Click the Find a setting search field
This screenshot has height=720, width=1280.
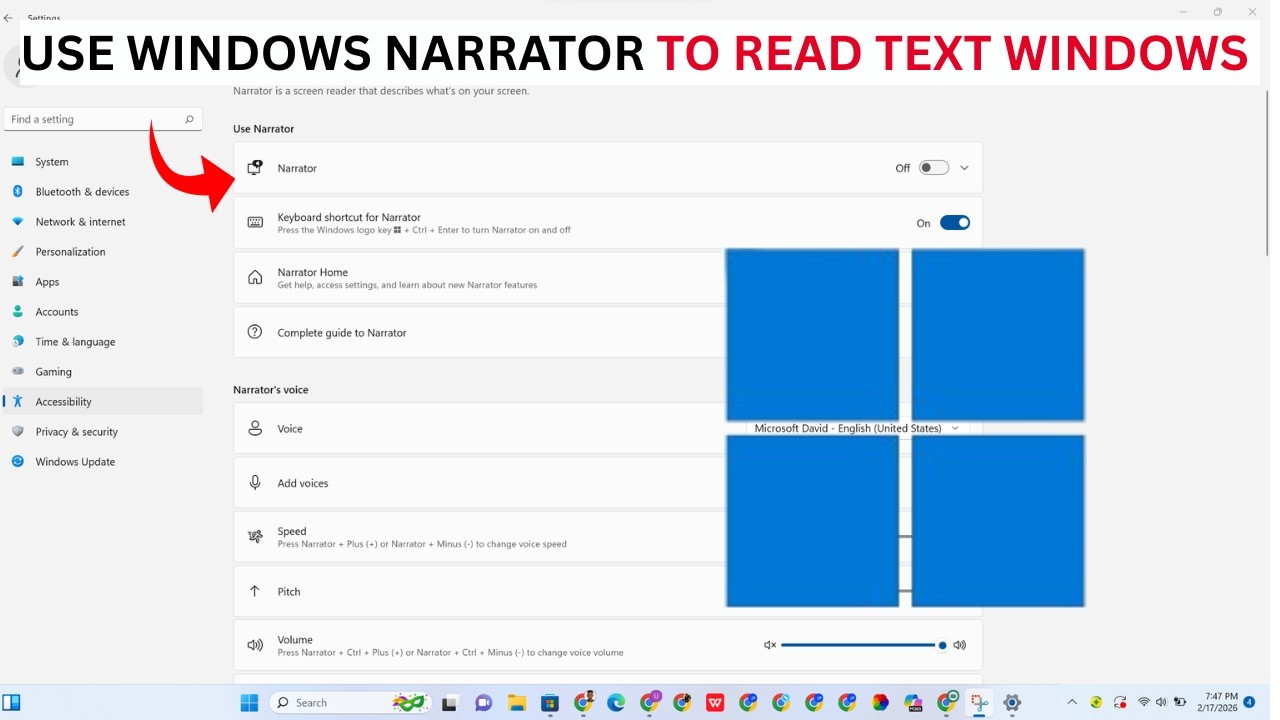(103, 119)
